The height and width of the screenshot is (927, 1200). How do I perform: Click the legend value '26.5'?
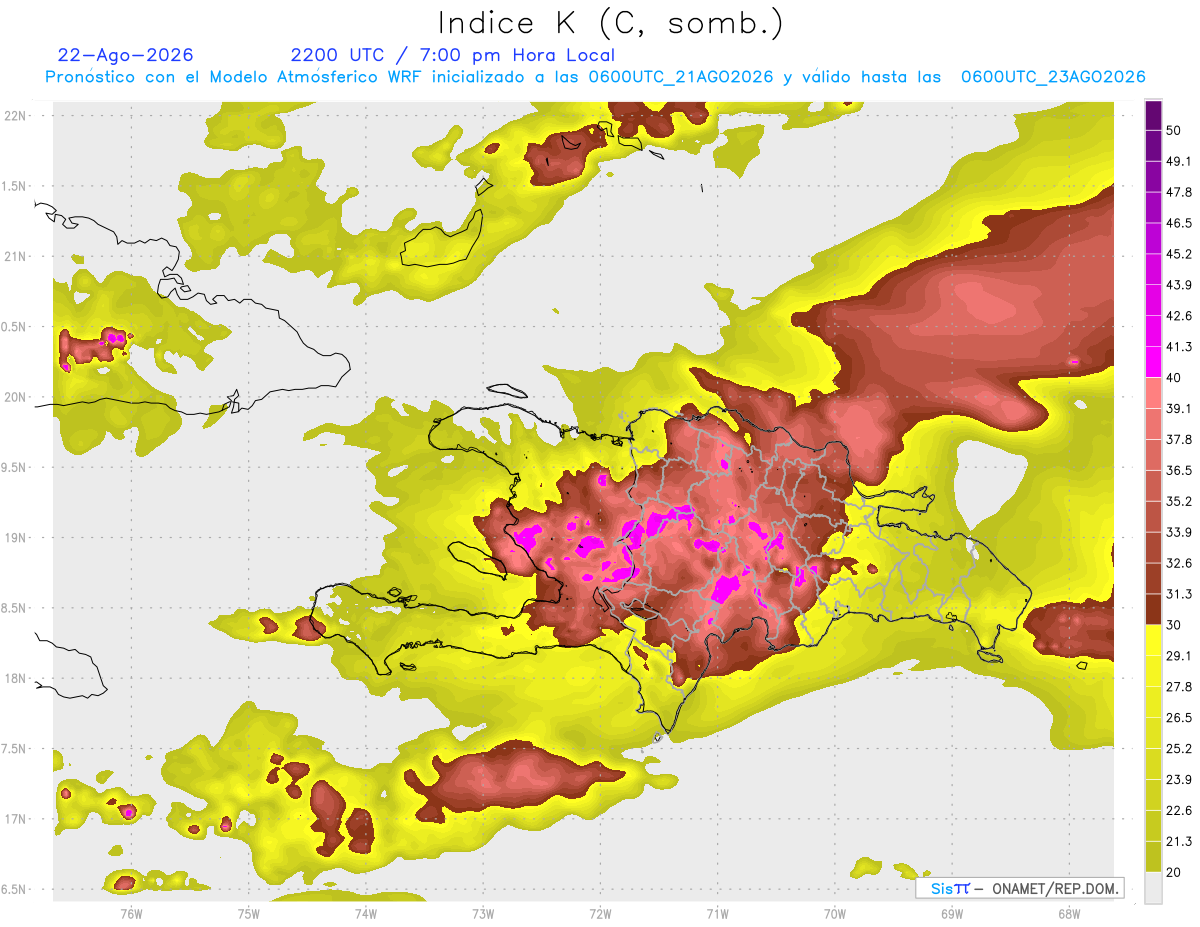[x=1180, y=718]
